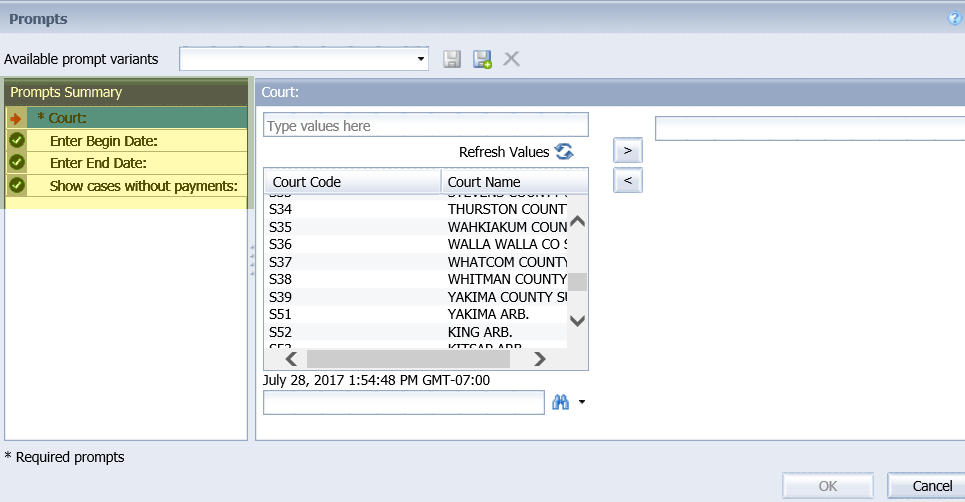Viewport: 965px width, 502px height.
Task: Select court code S39
Action: [281, 297]
